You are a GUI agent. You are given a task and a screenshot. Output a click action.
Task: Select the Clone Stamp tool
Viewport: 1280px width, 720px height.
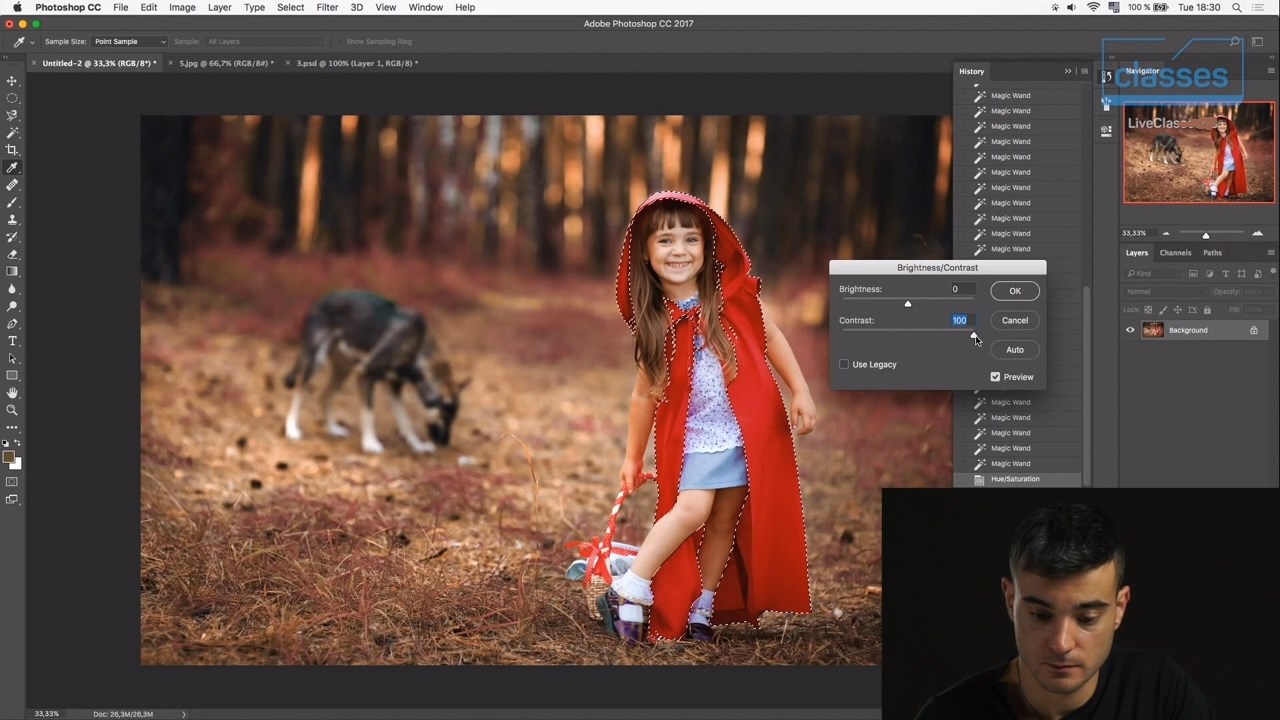12,219
